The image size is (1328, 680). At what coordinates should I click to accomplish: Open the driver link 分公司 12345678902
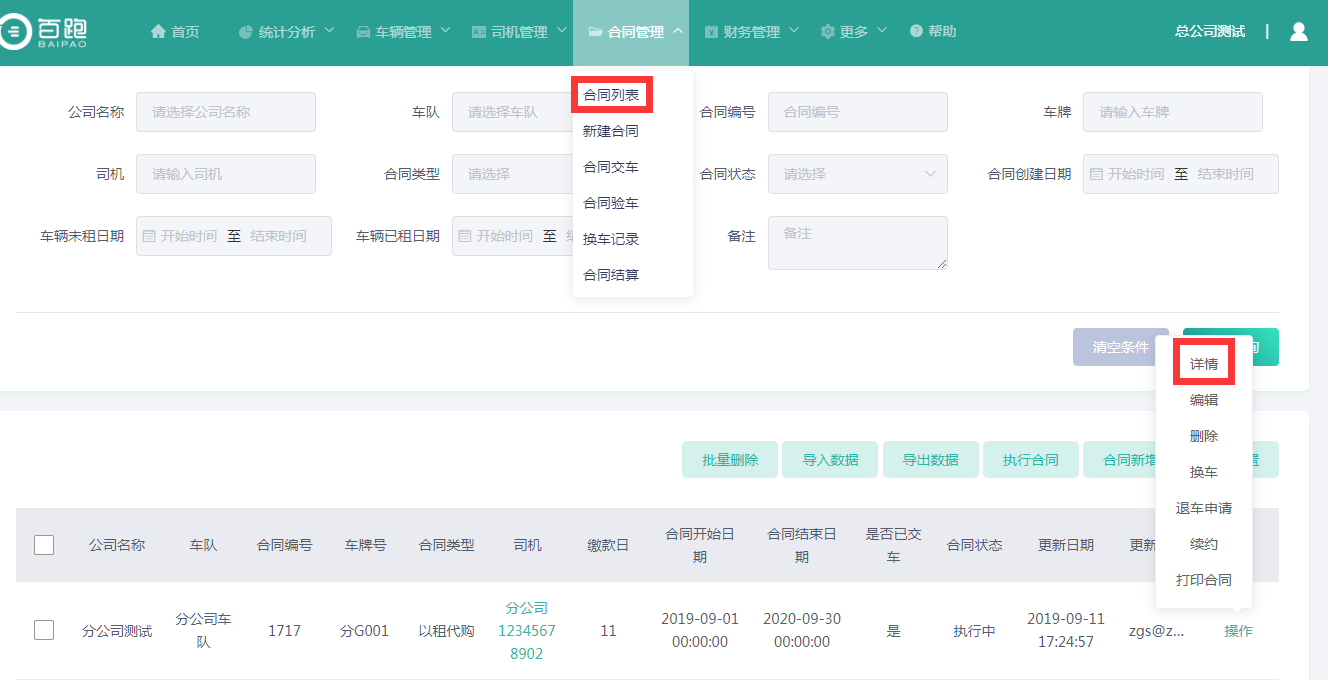pyautogui.click(x=527, y=630)
